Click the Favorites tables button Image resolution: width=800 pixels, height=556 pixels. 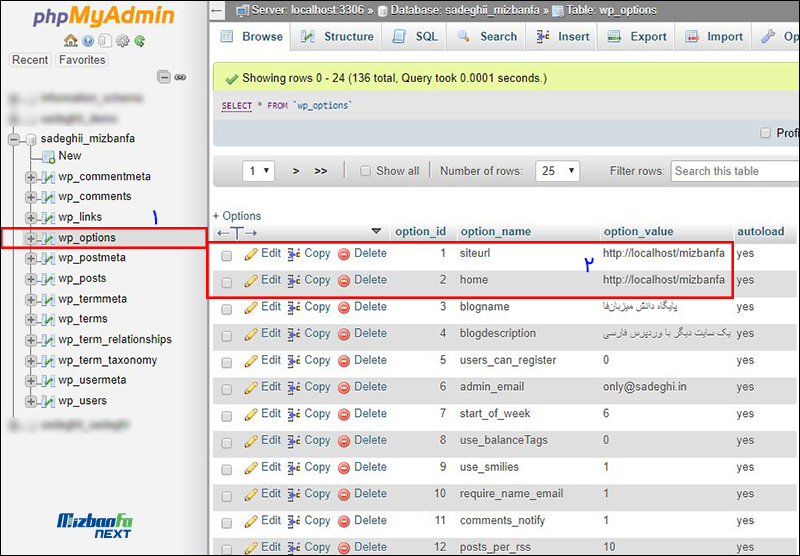[x=82, y=60]
